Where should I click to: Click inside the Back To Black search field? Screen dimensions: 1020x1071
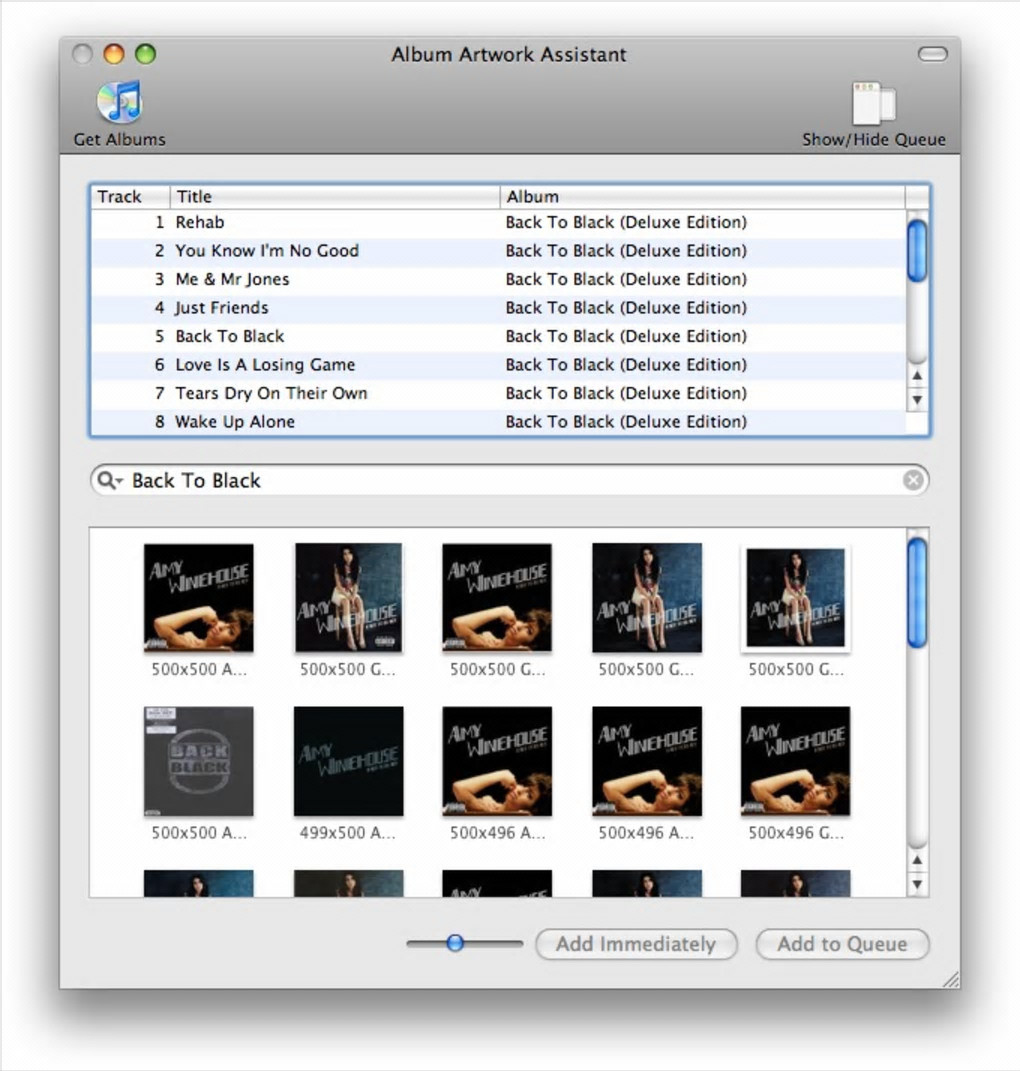[509, 480]
